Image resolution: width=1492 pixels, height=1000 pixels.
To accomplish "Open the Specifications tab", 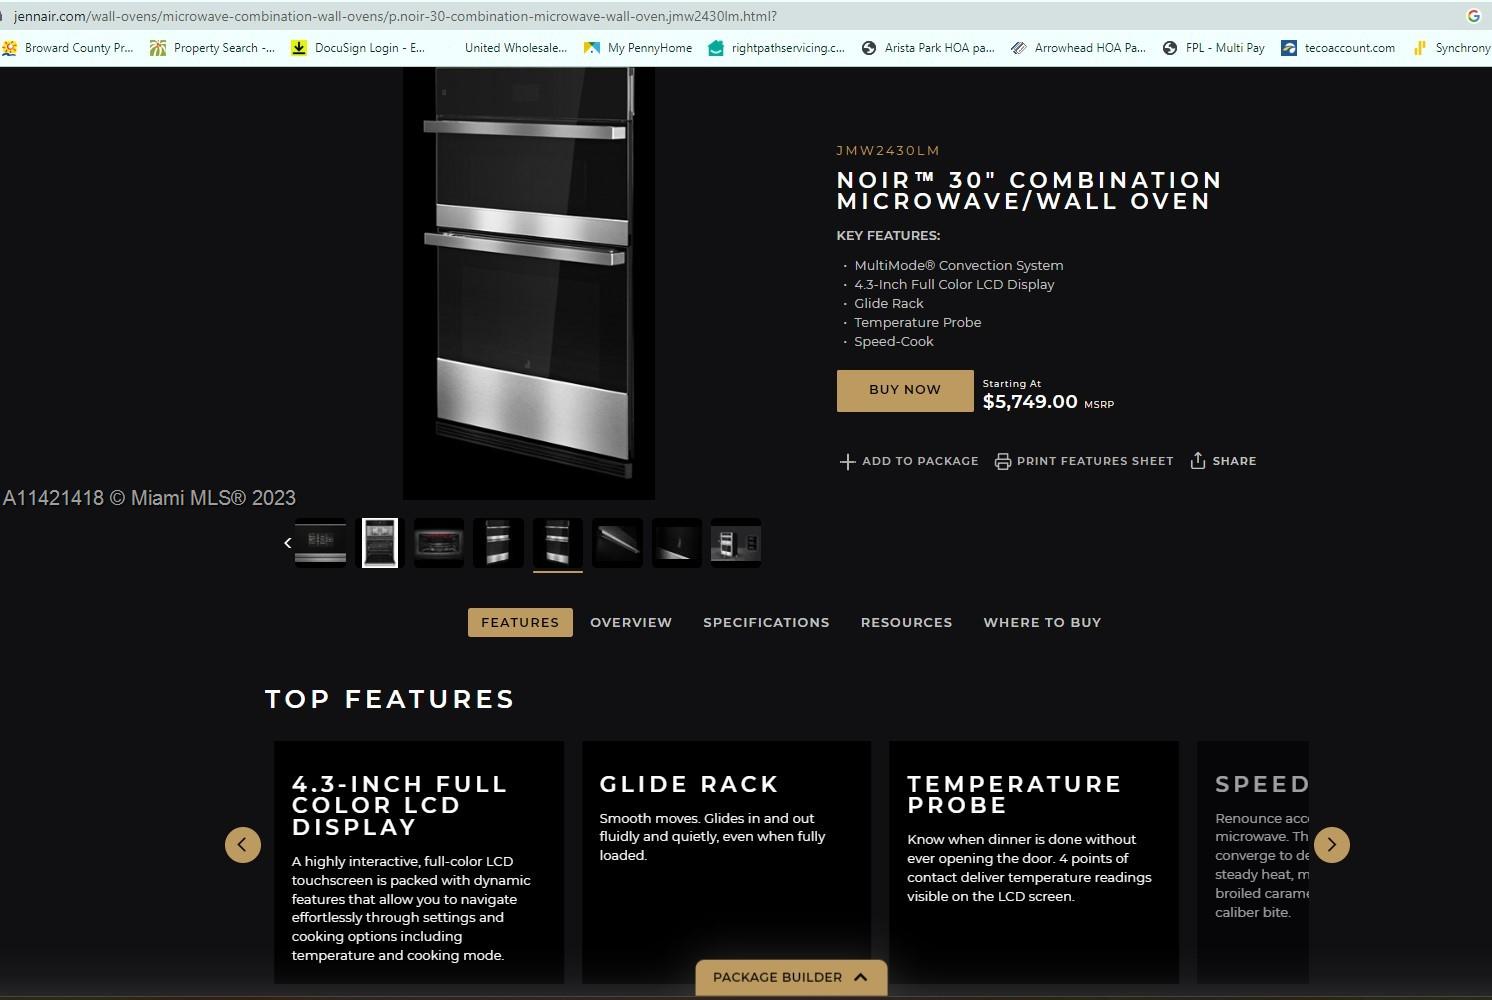I will [x=766, y=622].
